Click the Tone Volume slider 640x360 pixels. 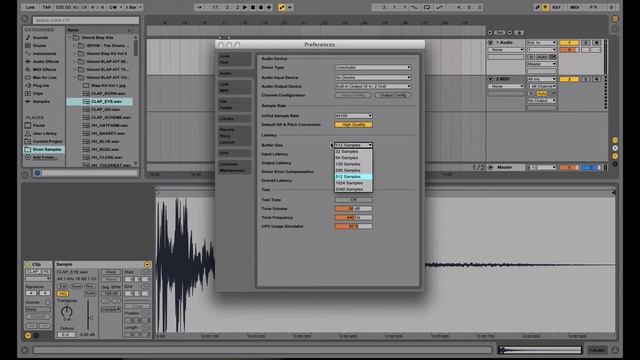[353, 209]
